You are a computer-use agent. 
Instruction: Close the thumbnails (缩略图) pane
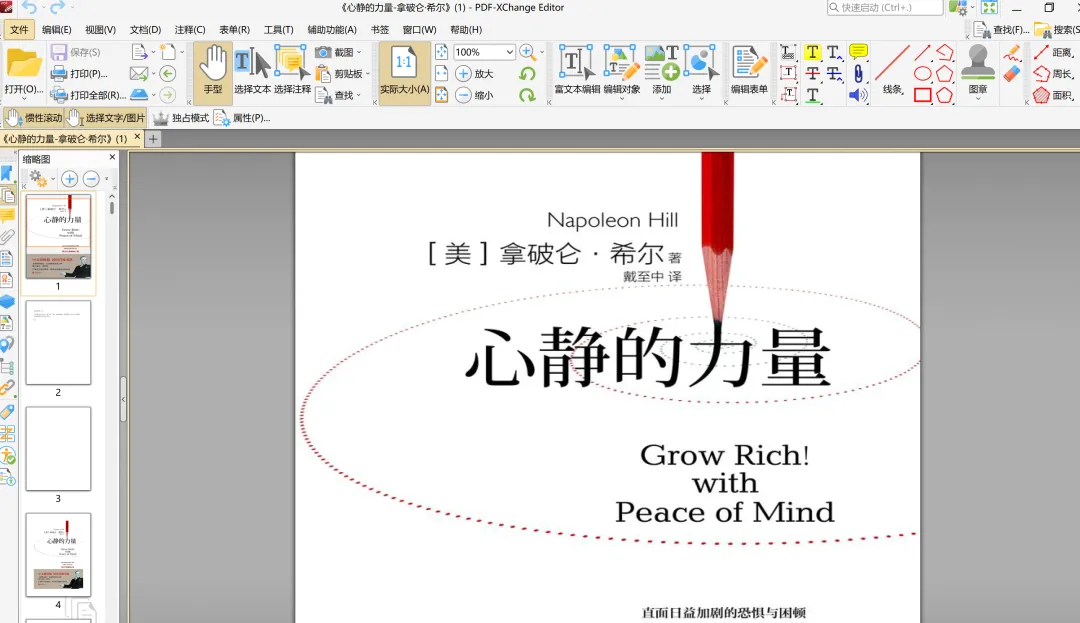112,158
